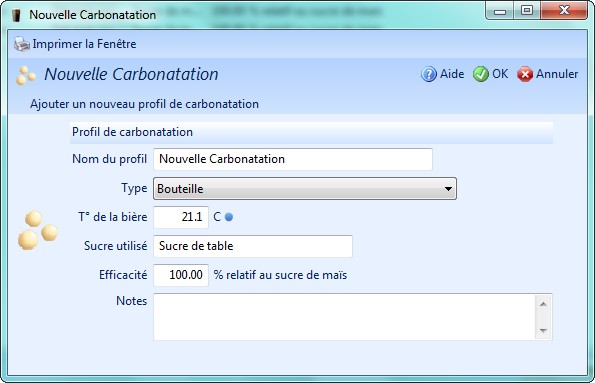Click the unit letter C after the temperature

click(217, 217)
